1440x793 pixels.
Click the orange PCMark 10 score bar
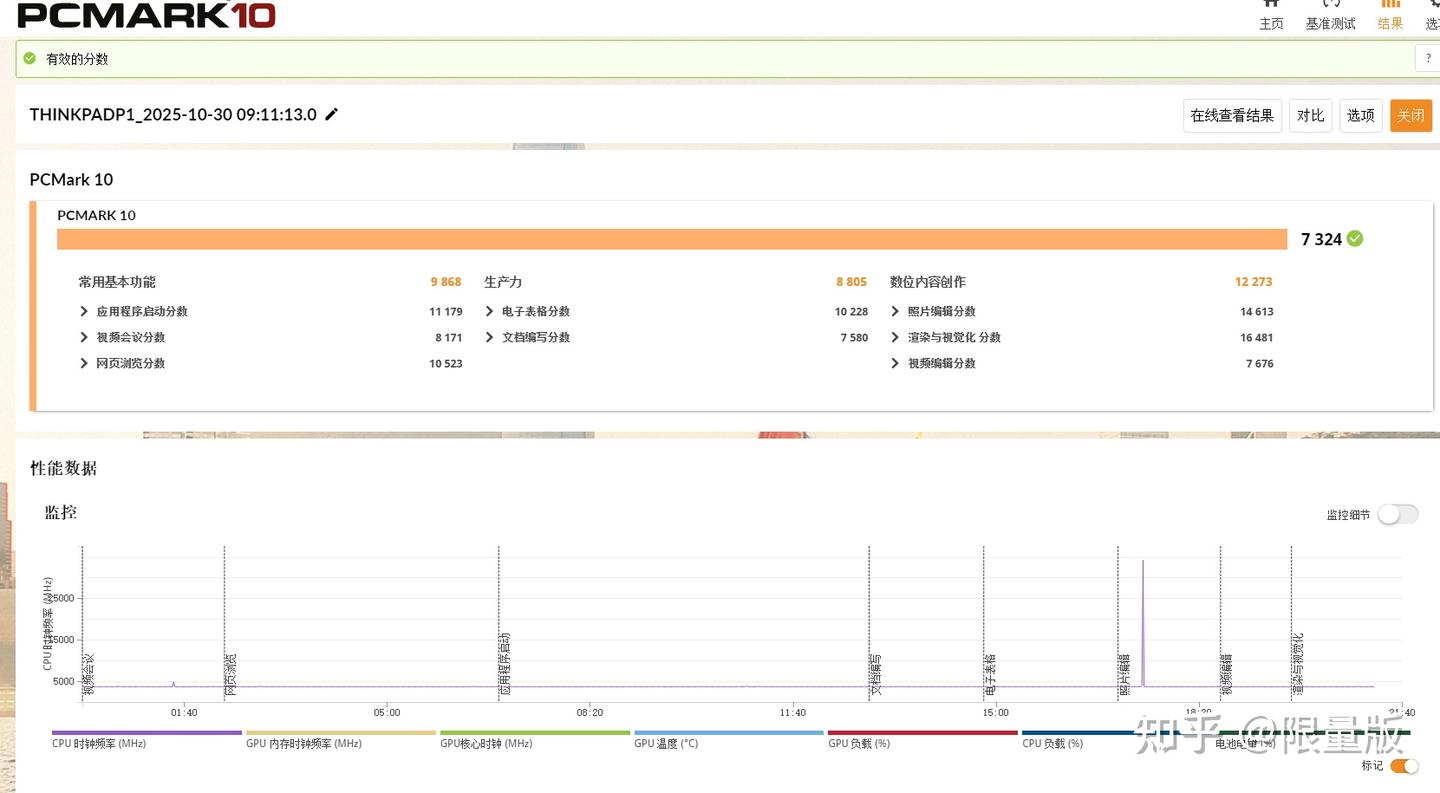[x=672, y=239]
